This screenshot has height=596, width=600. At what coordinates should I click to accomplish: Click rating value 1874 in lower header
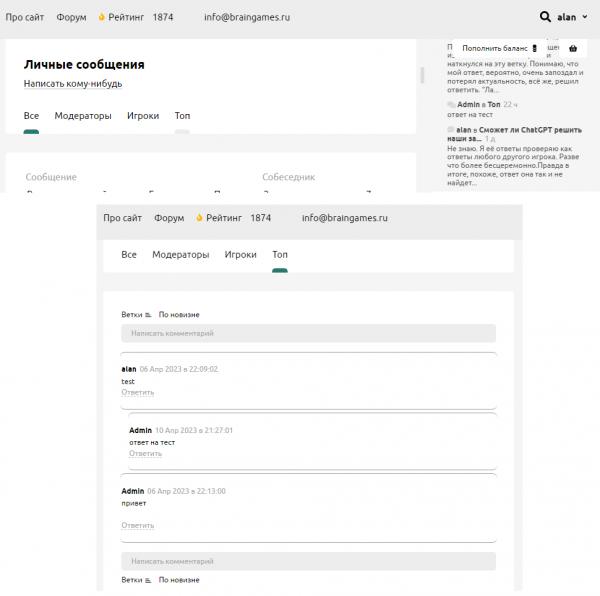click(x=261, y=218)
